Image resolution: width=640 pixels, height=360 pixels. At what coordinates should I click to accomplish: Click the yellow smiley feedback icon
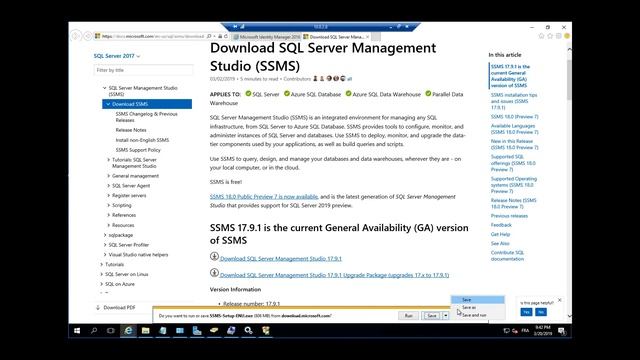pyautogui.click(x=567, y=36)
